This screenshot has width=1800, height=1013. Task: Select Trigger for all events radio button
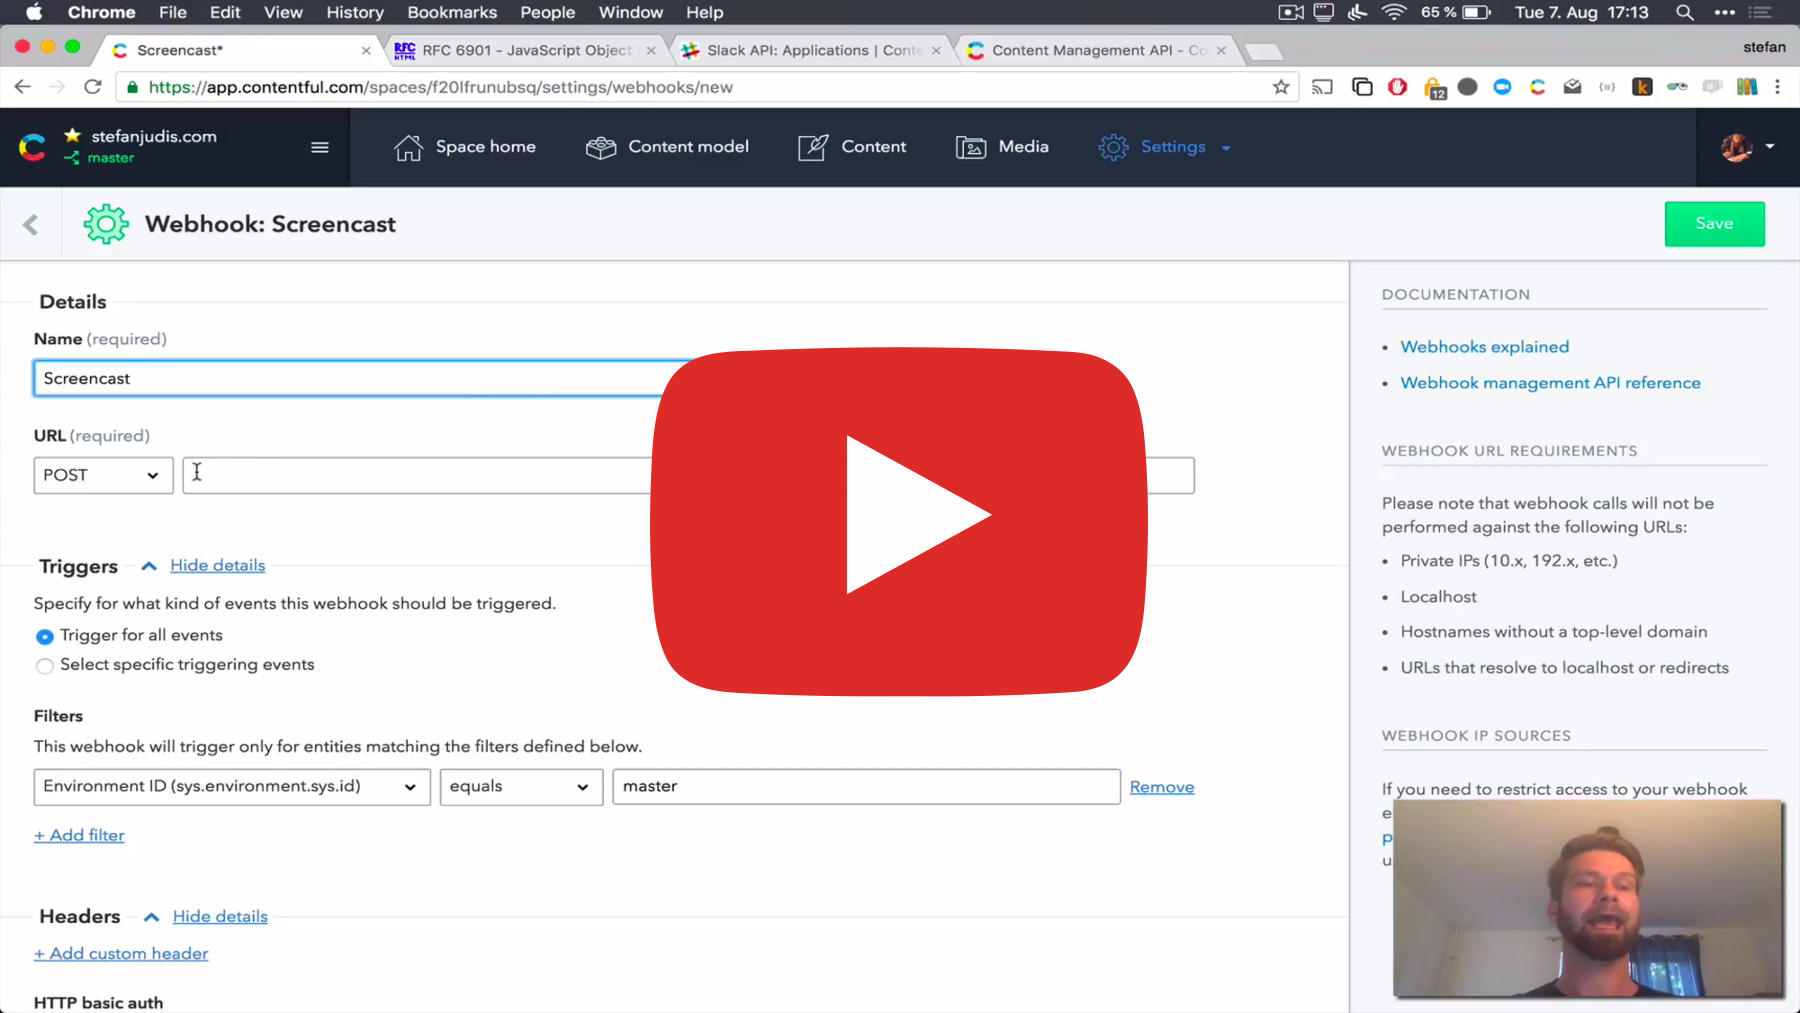[x=45, y=636]
